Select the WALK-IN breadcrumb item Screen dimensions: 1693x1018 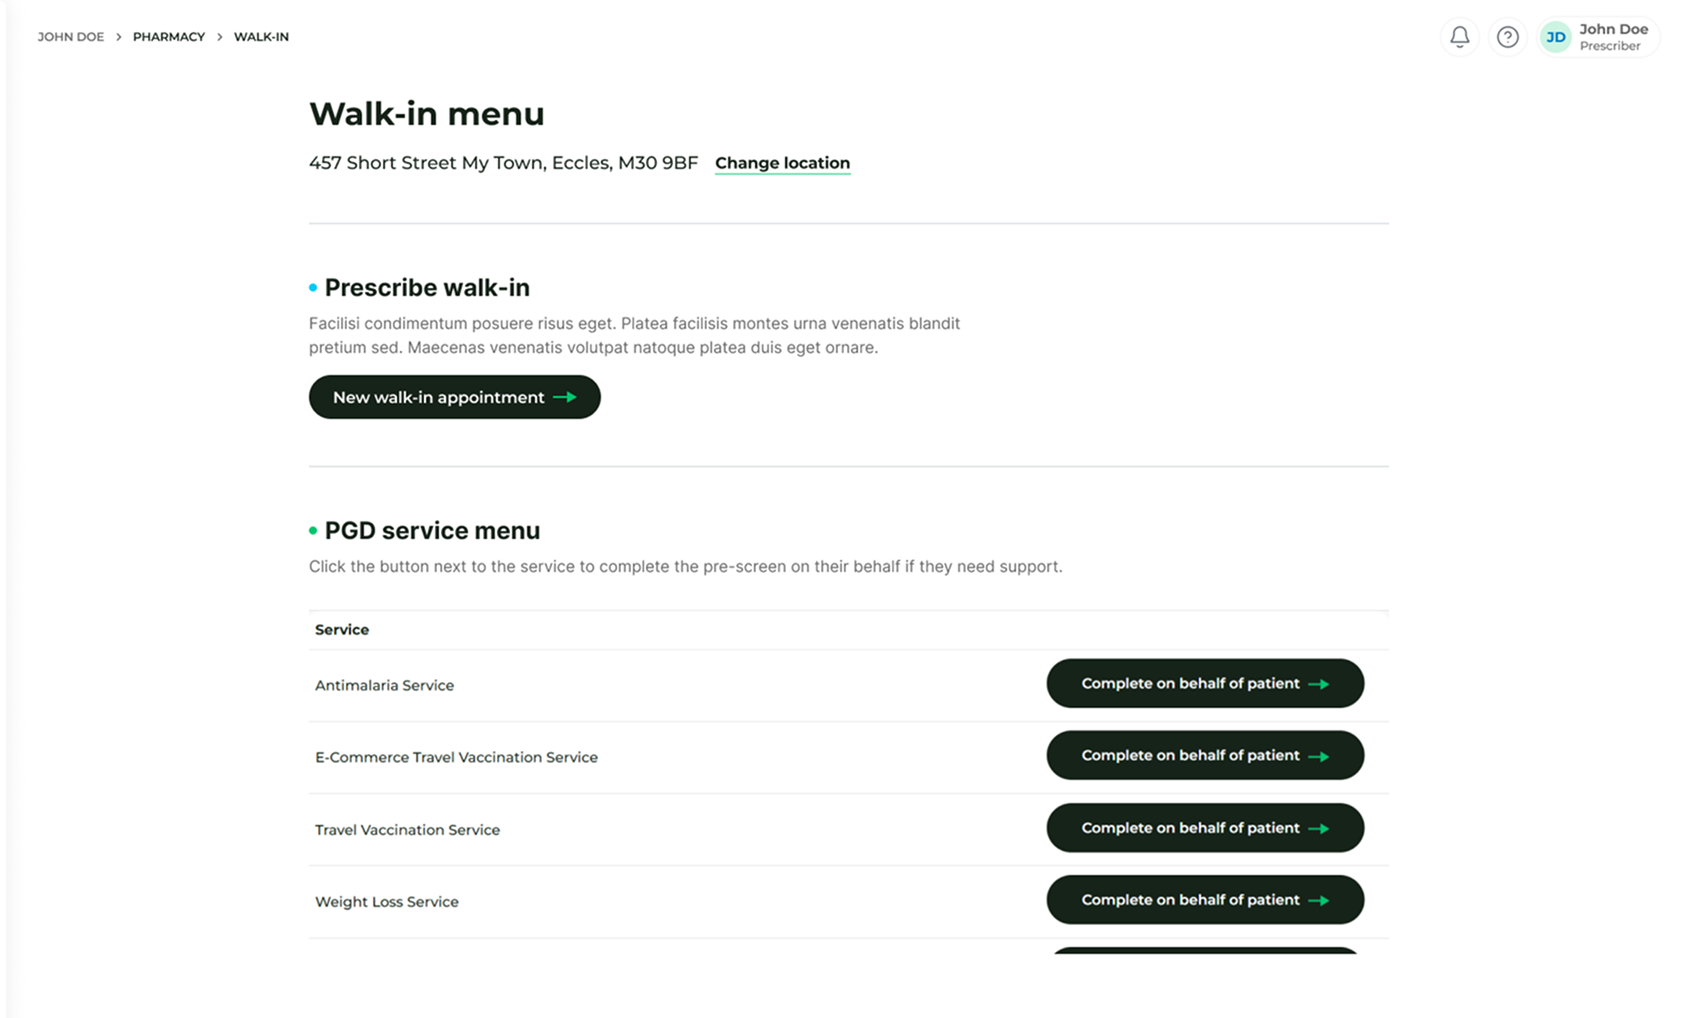pos(261,37)
